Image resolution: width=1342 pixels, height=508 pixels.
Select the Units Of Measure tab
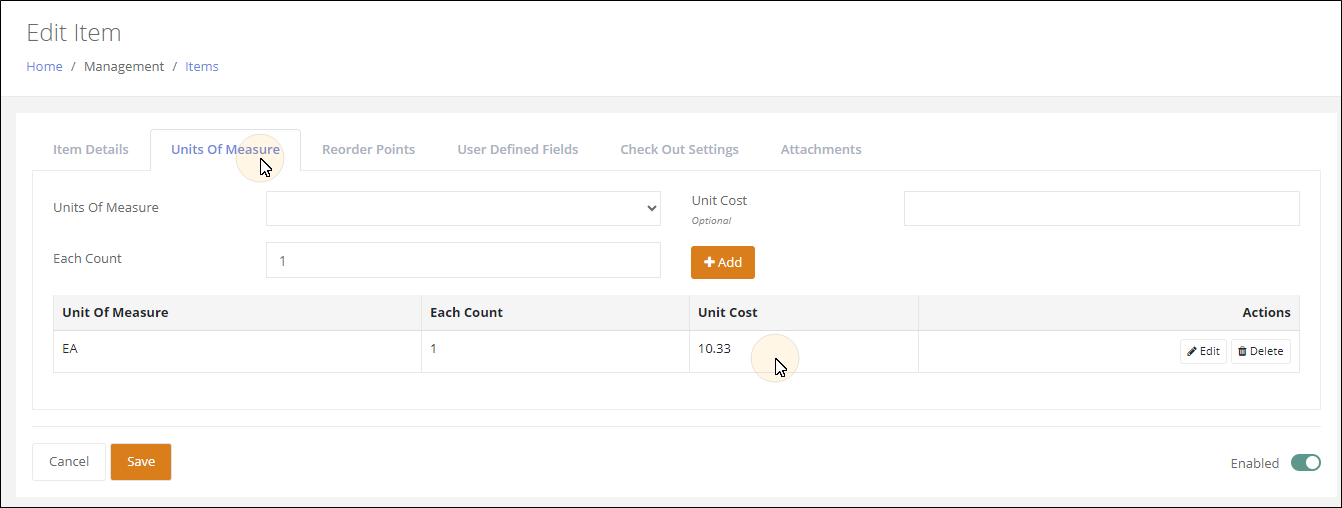pyautogui.click(x=225, y=149)
